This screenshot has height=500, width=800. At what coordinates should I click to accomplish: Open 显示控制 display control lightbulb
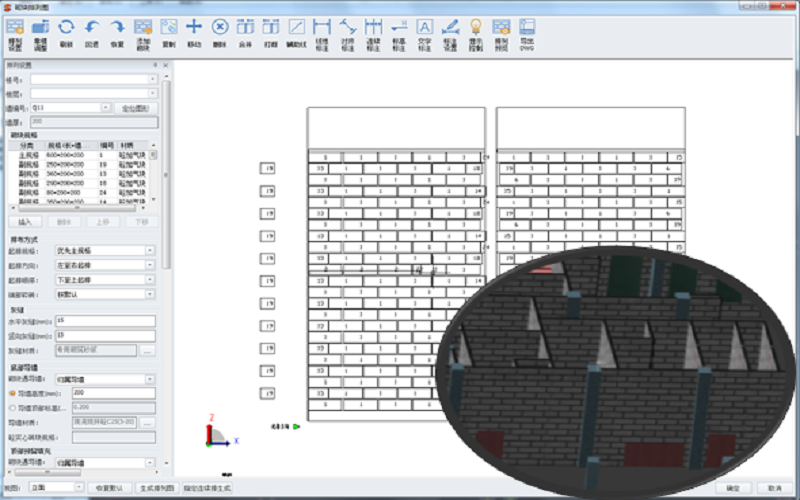(x=476, y=35)
